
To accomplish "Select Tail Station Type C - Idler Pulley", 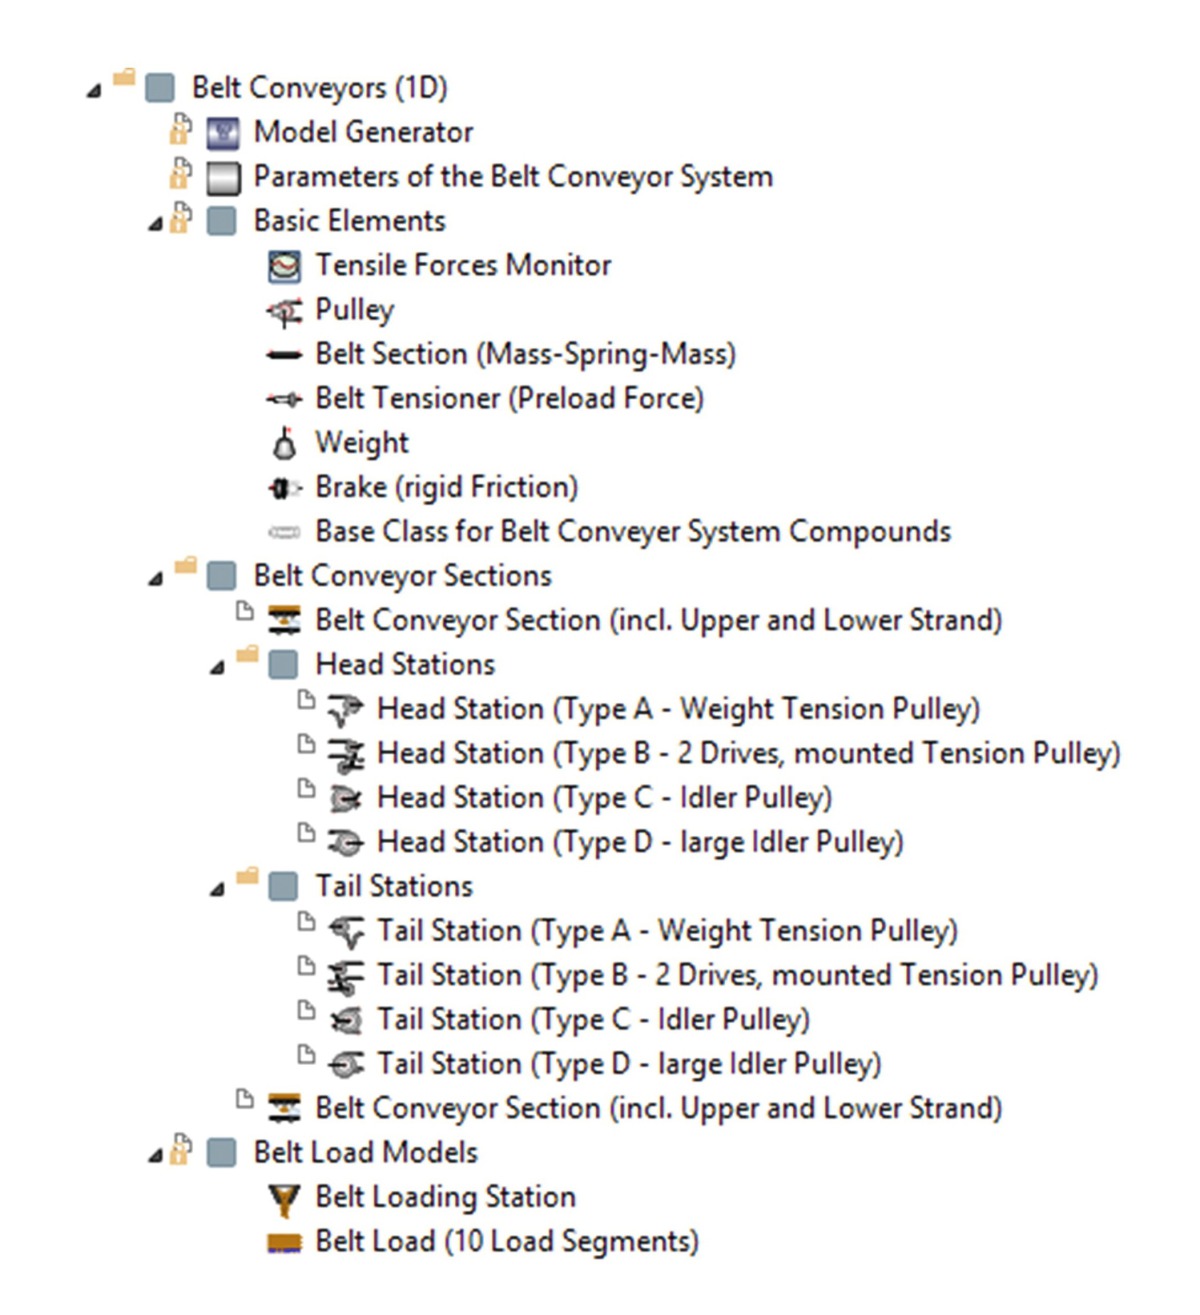I will point(594,1020).
